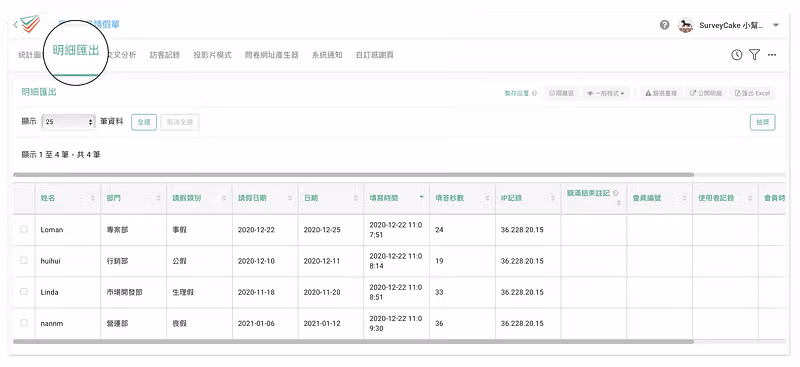
Task: Click the name cell 'huihui'
Action: point(51,261)
